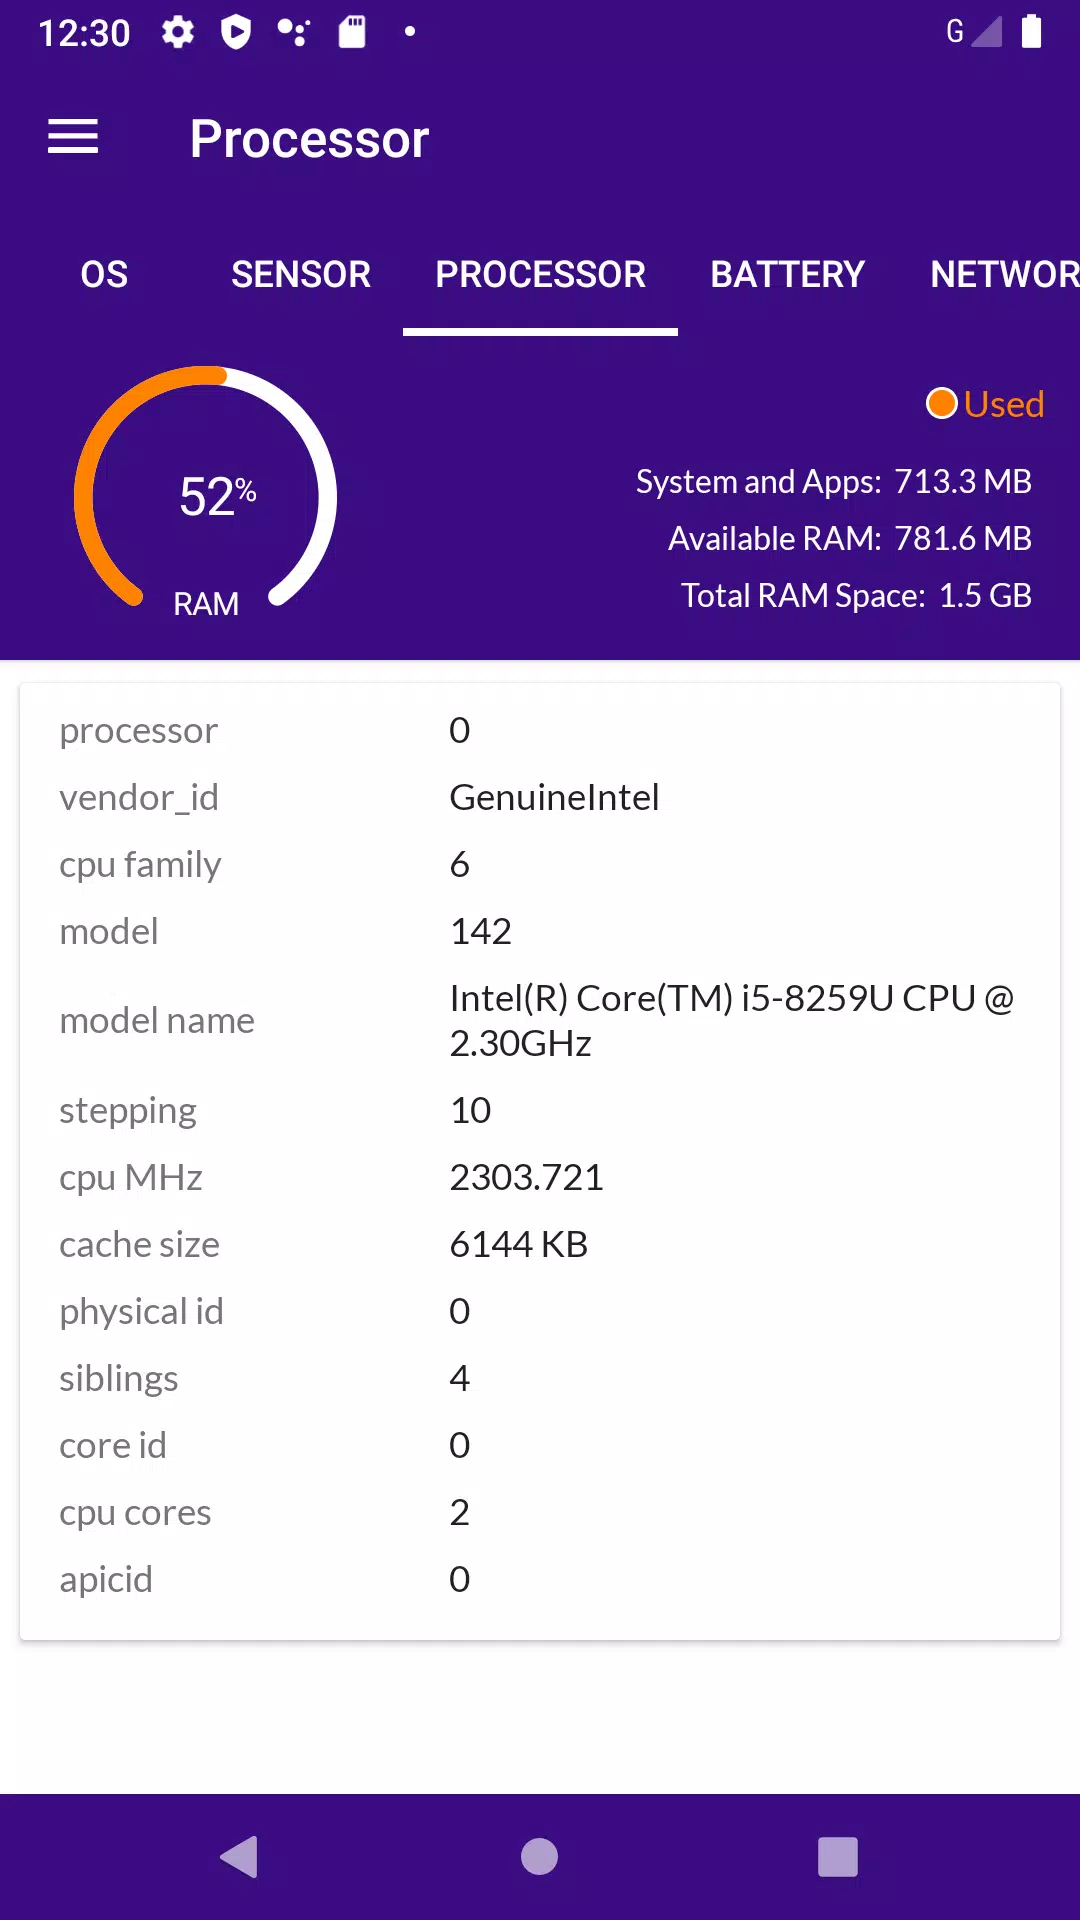Switch to the OS tab

(104, 274)
